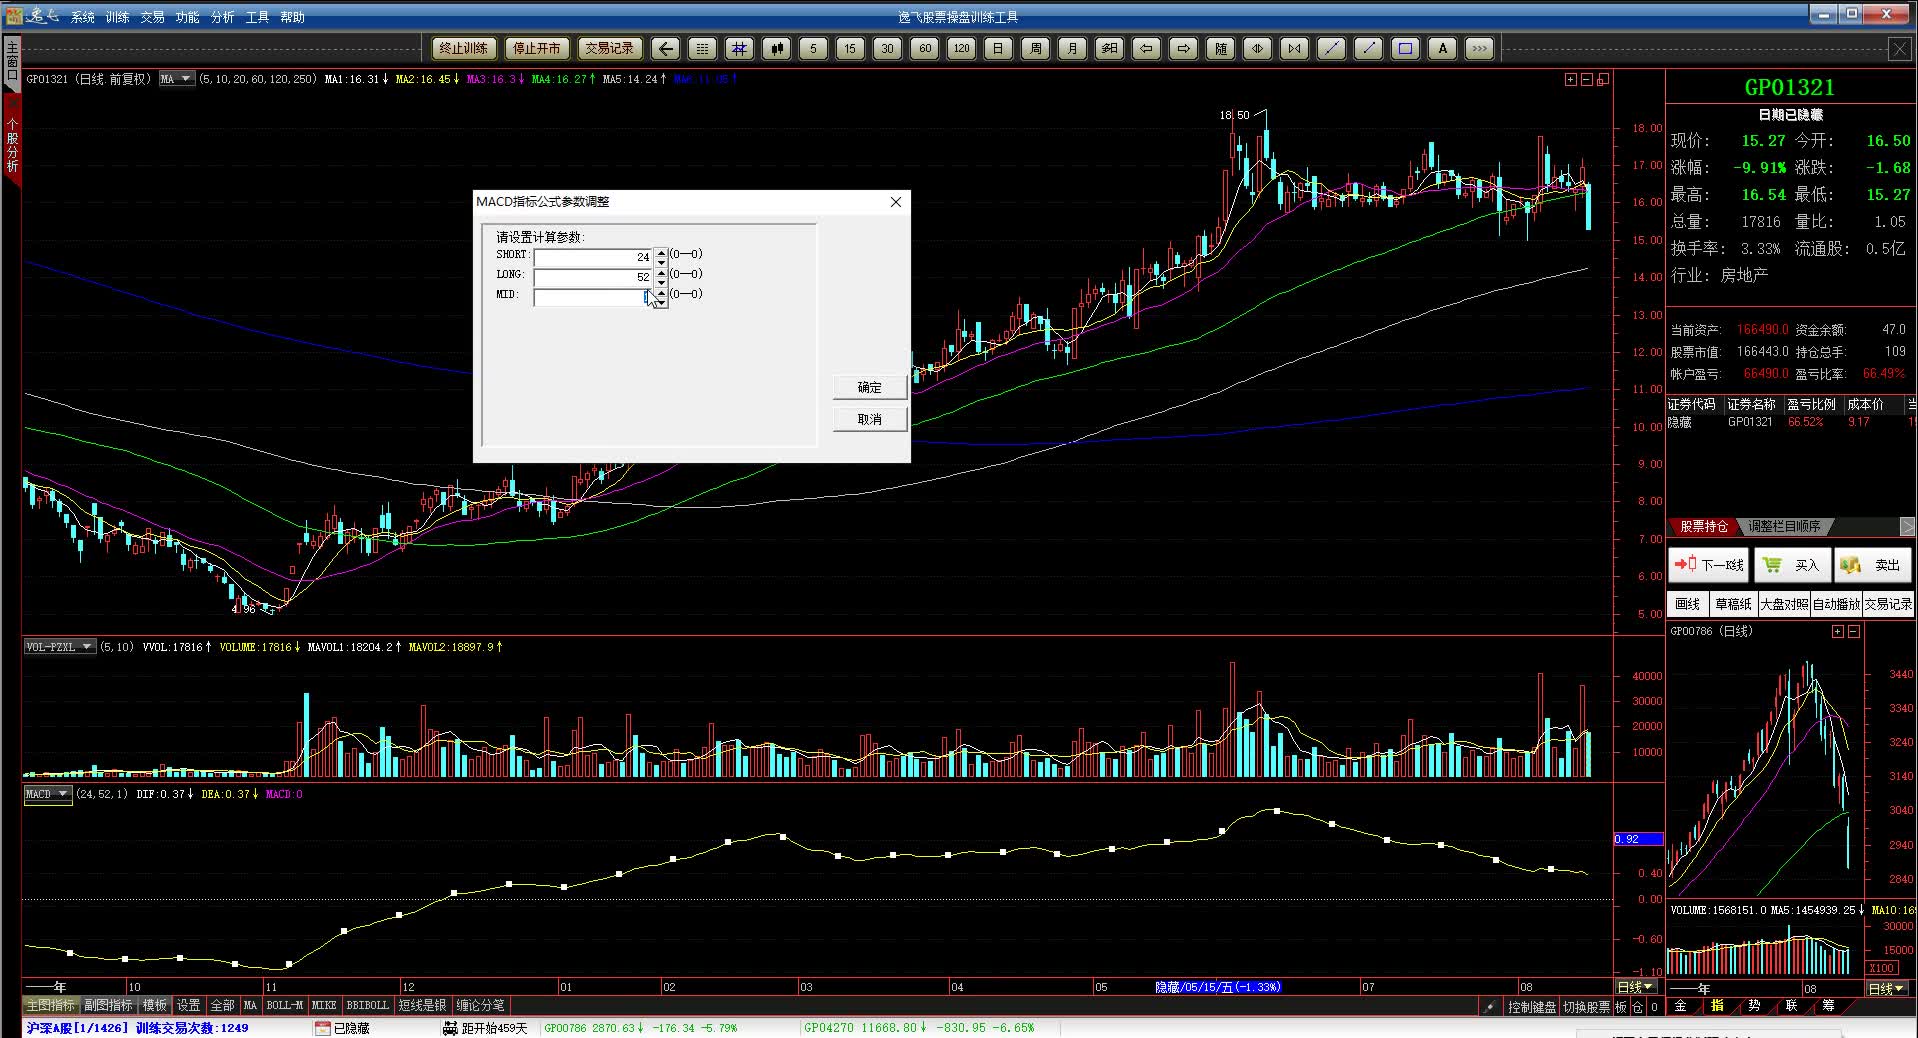Select the BBIBOLL indicator tab
This screenshot has height=1038, width=1918.
click(x=367, y=1005)
